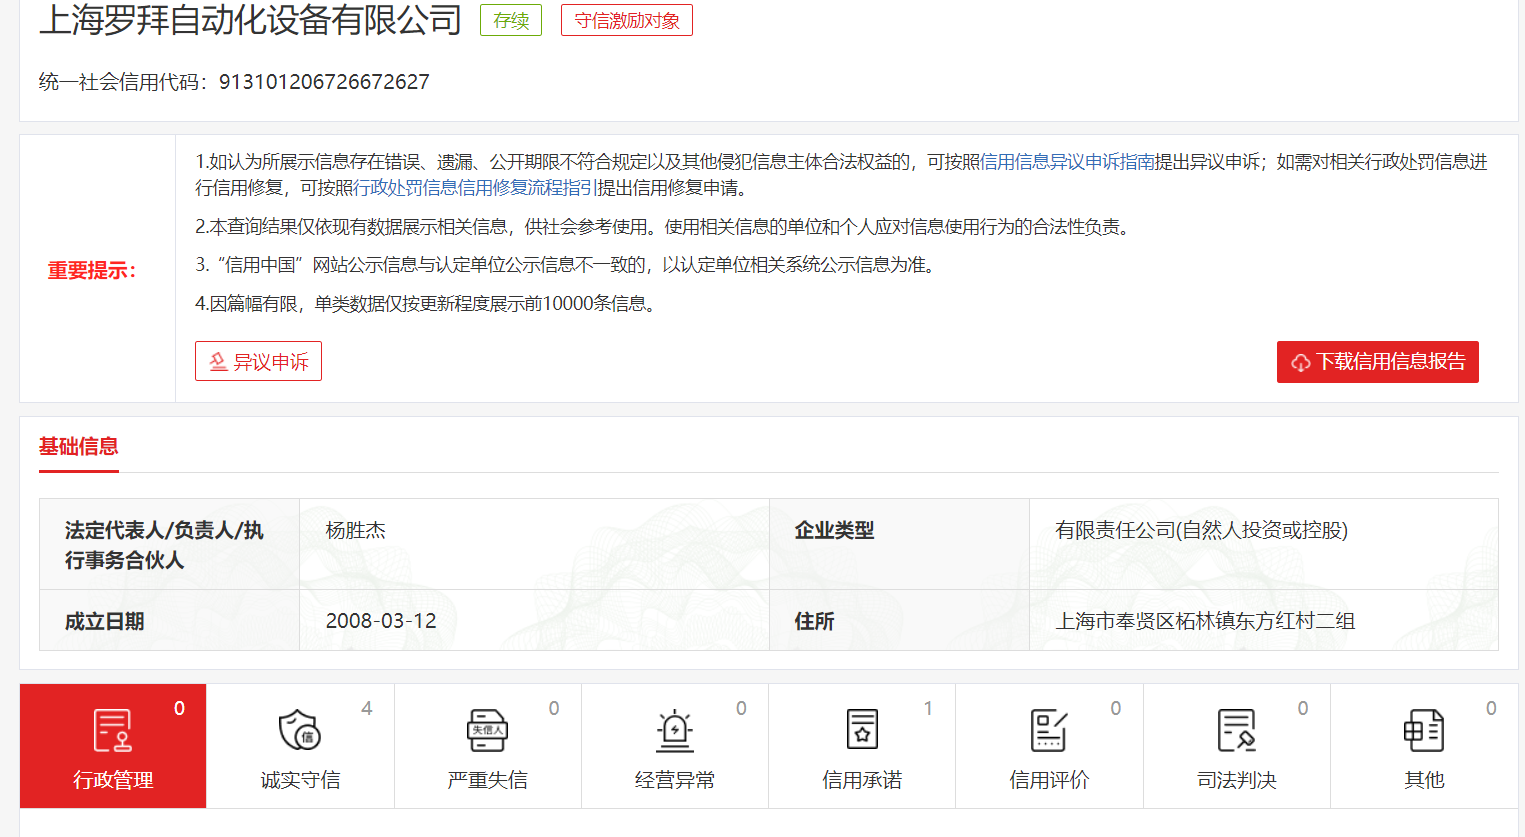
Task: Select the 其他 category icon
Action: (x=1424, y=730)
